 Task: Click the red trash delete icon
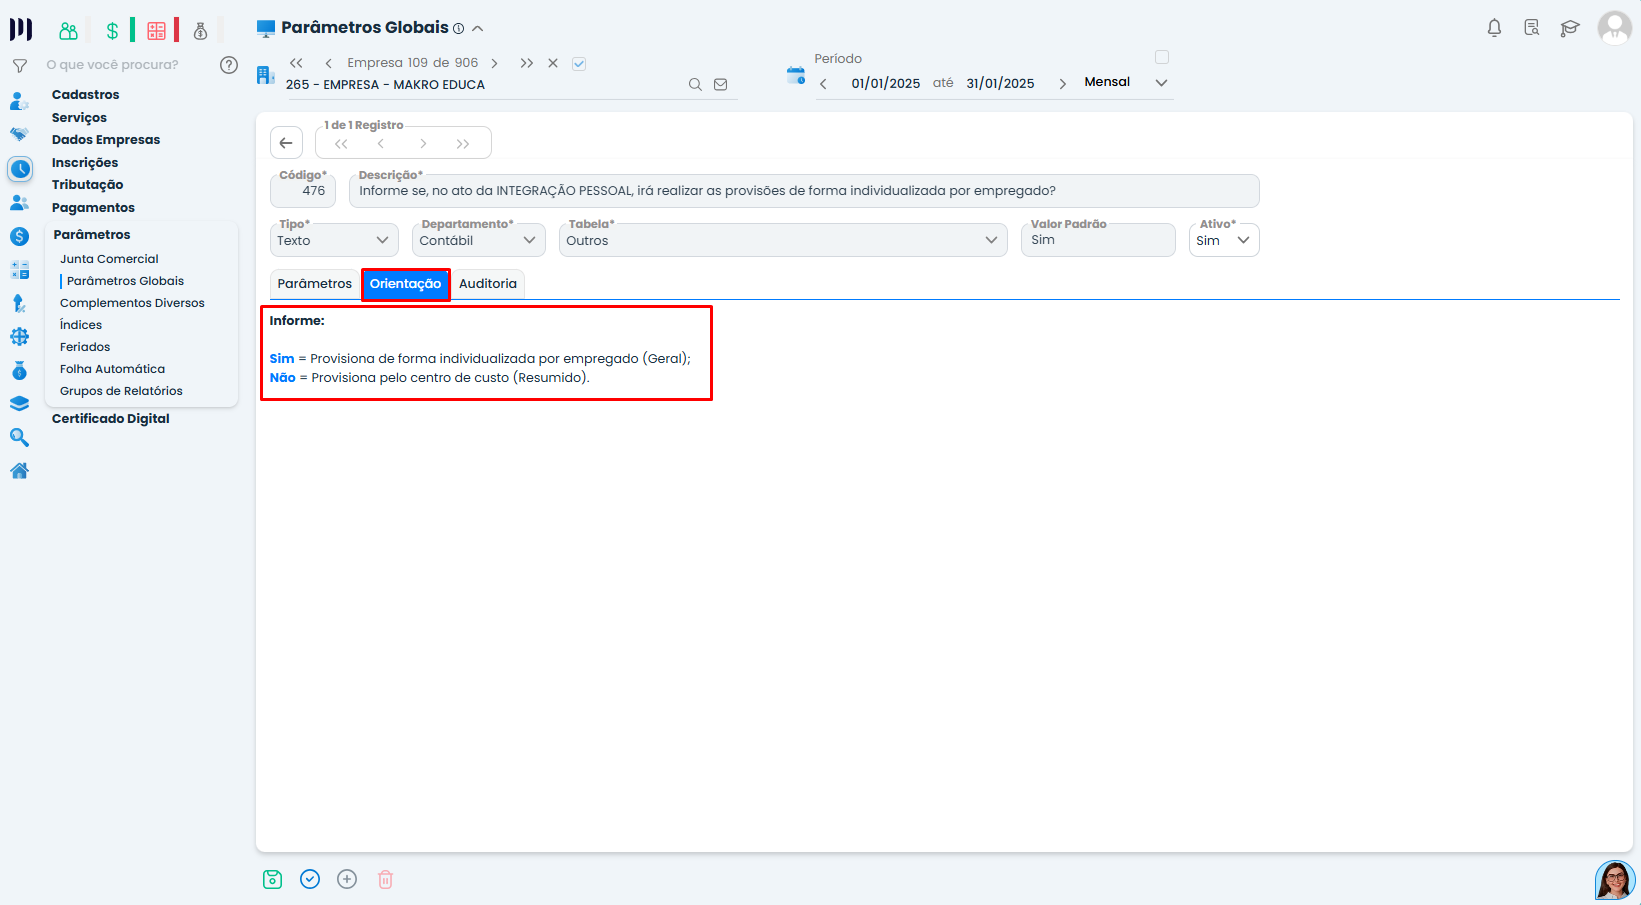[x=385, y=879]
